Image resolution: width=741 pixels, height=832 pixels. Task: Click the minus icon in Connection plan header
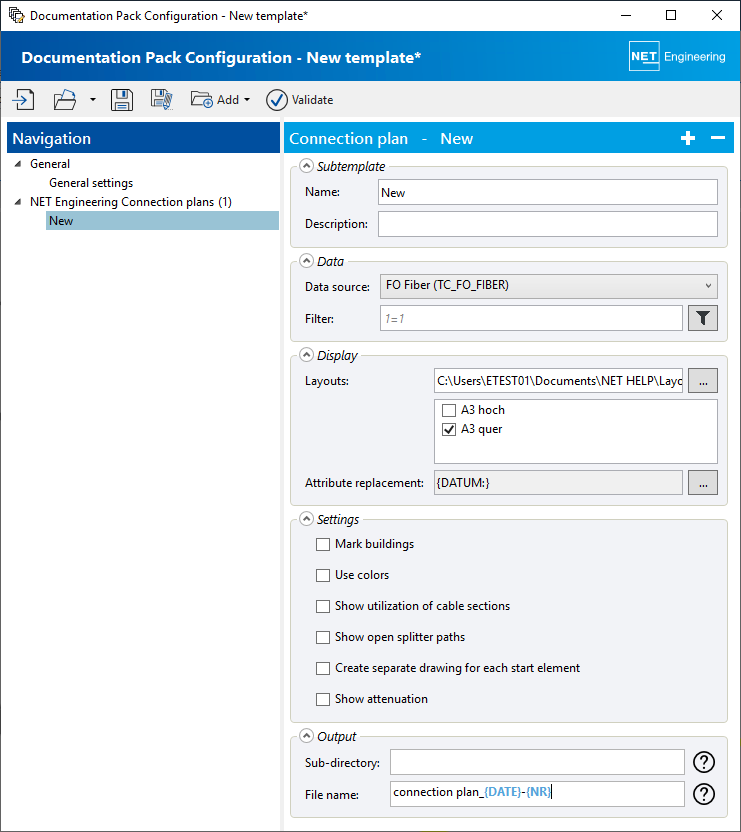coord(718,138)
